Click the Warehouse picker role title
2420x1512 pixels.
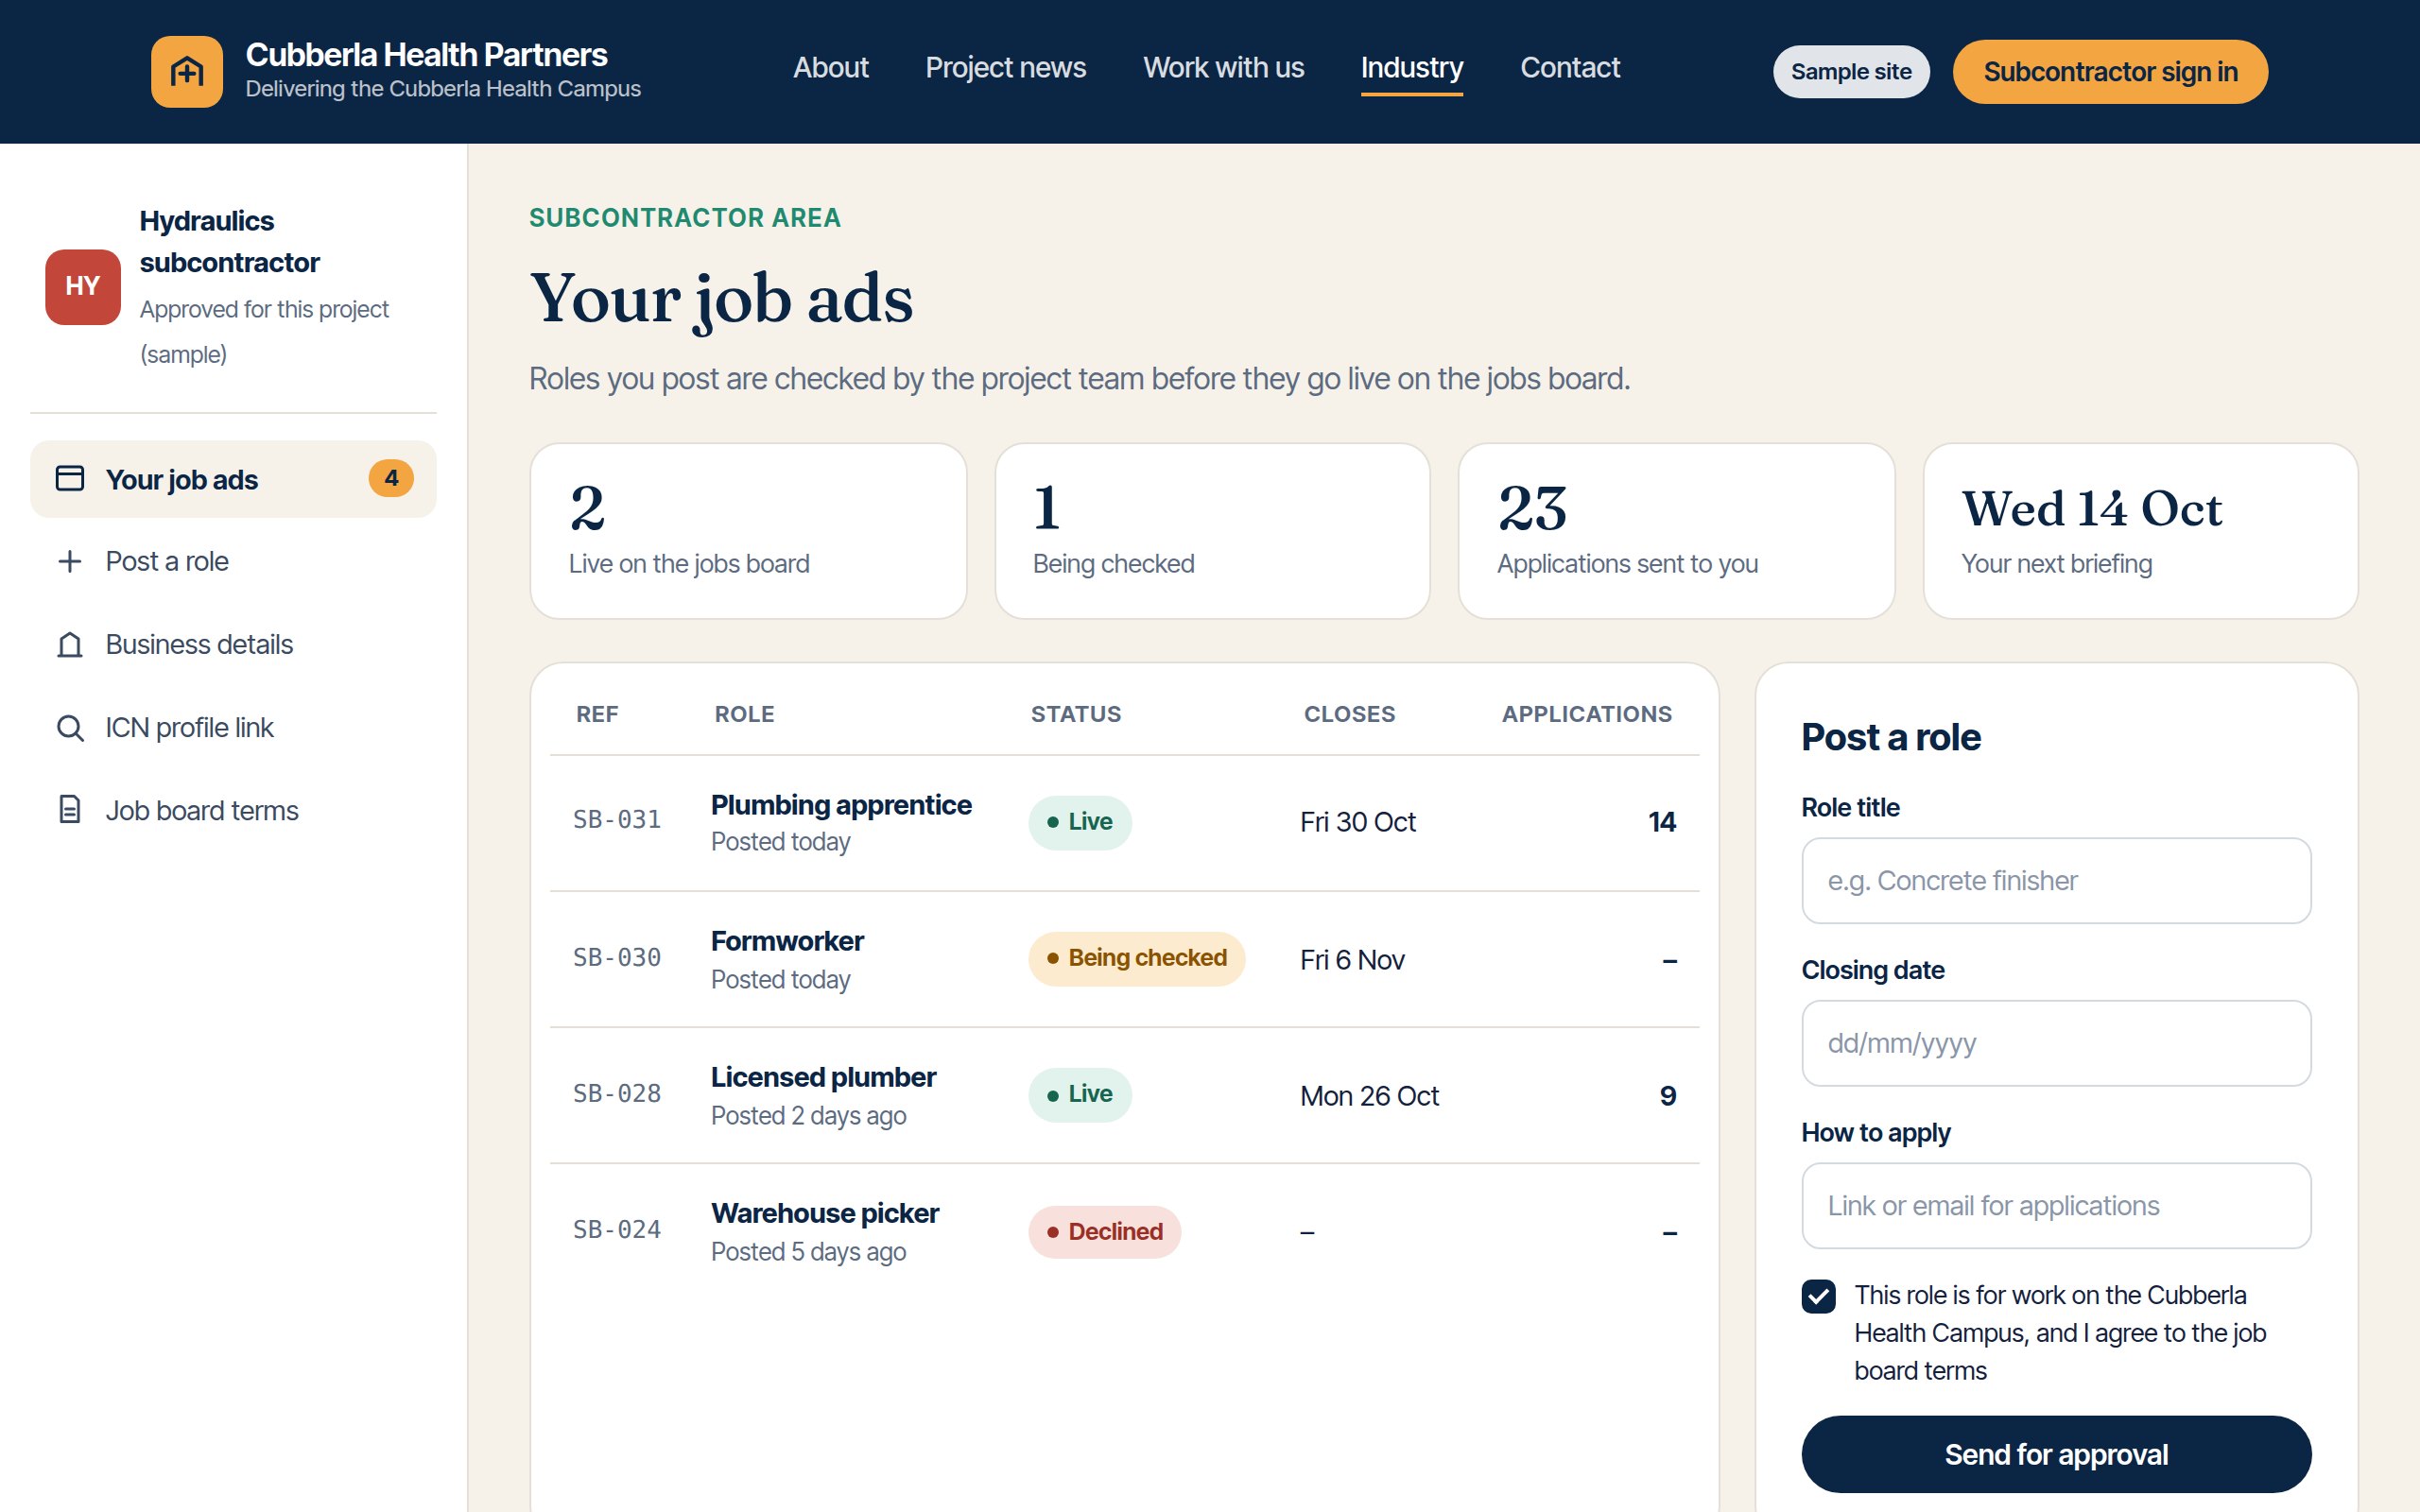pyautogui.click(x=824, y=1213)
